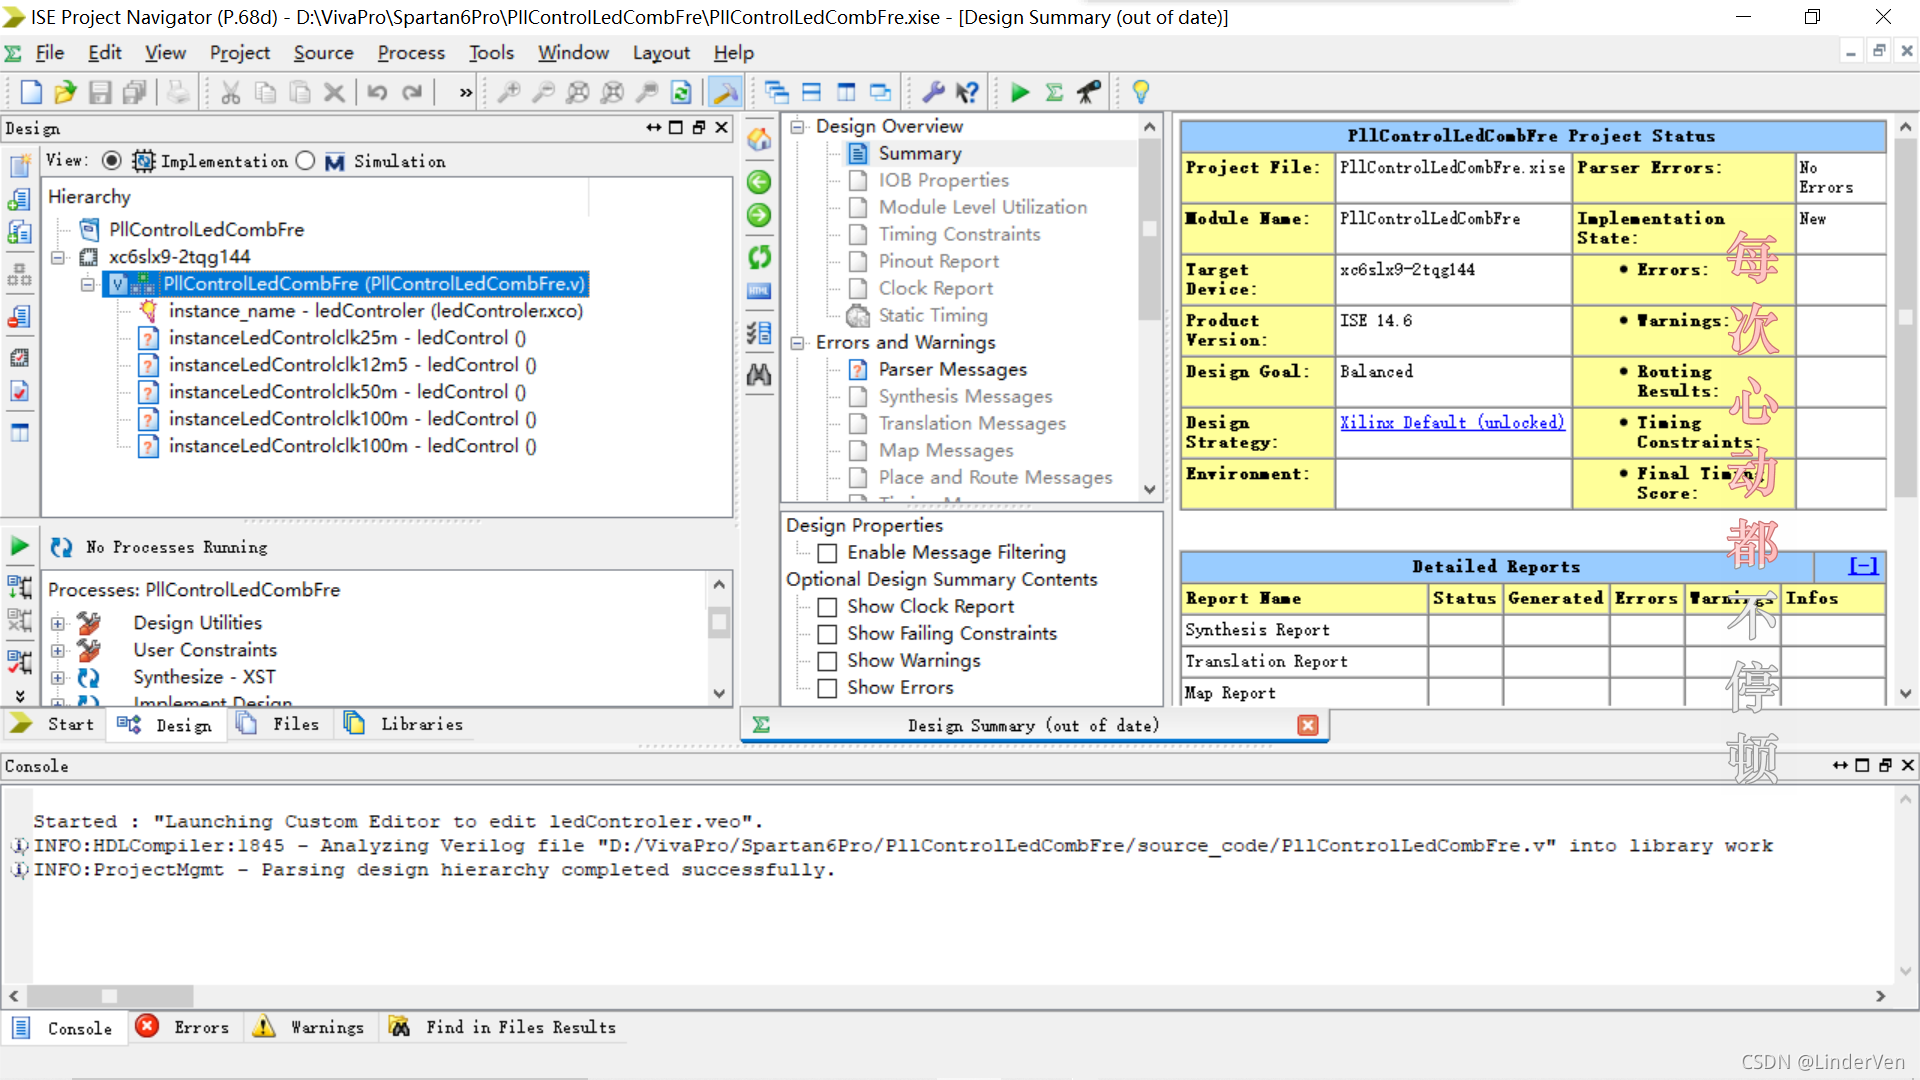
Task: Select the Simulation view radio button
Action: [x=306, y=161]
